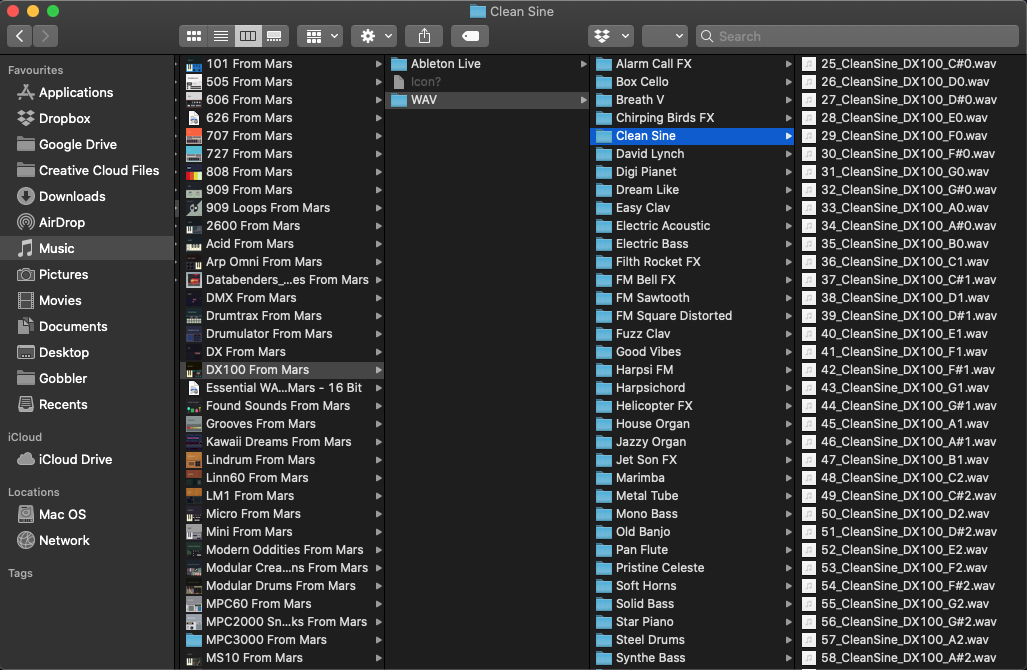Select the Harpsichord folder
The width and height of the screenshot is (1027, 670).
pyautogui.click(x=692, y=388)
